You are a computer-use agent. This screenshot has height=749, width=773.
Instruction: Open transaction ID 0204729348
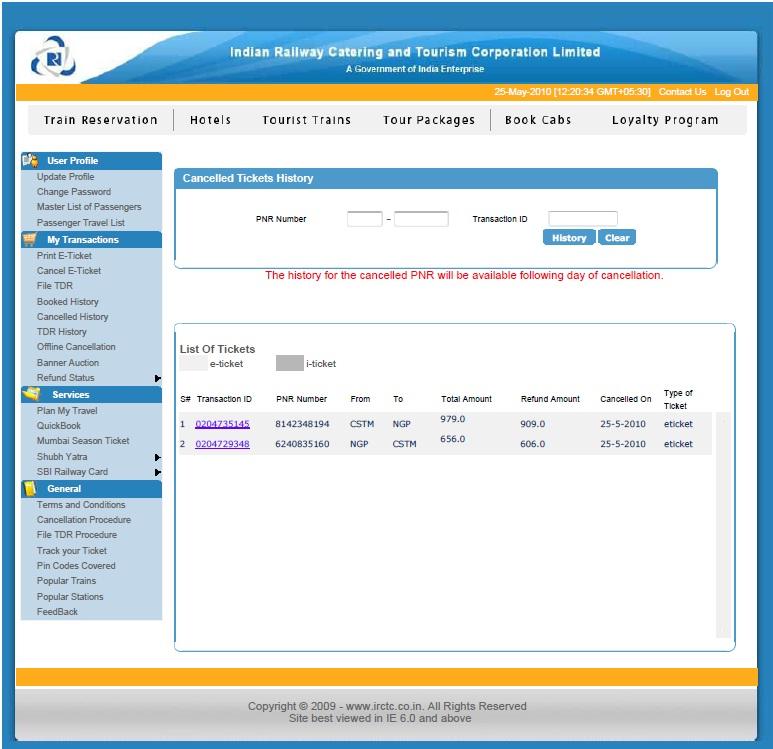222,444
